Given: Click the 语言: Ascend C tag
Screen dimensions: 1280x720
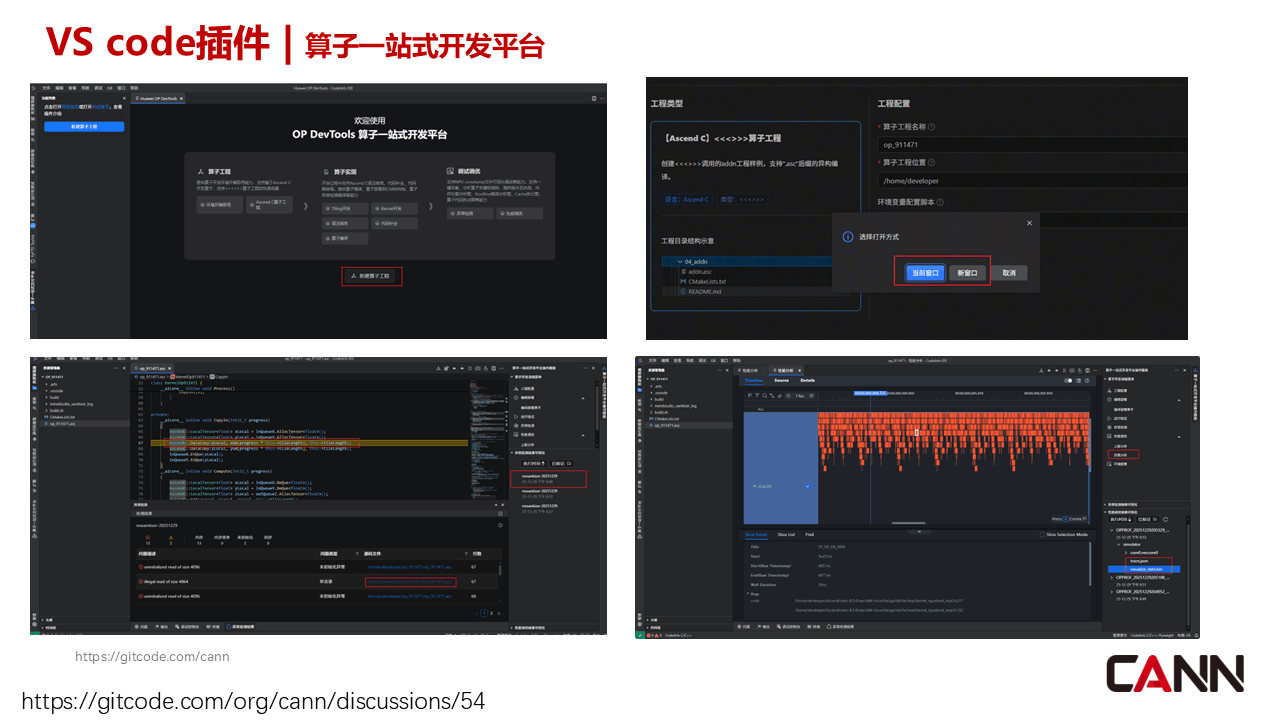Looking at the screenshot, I should 687,199.
